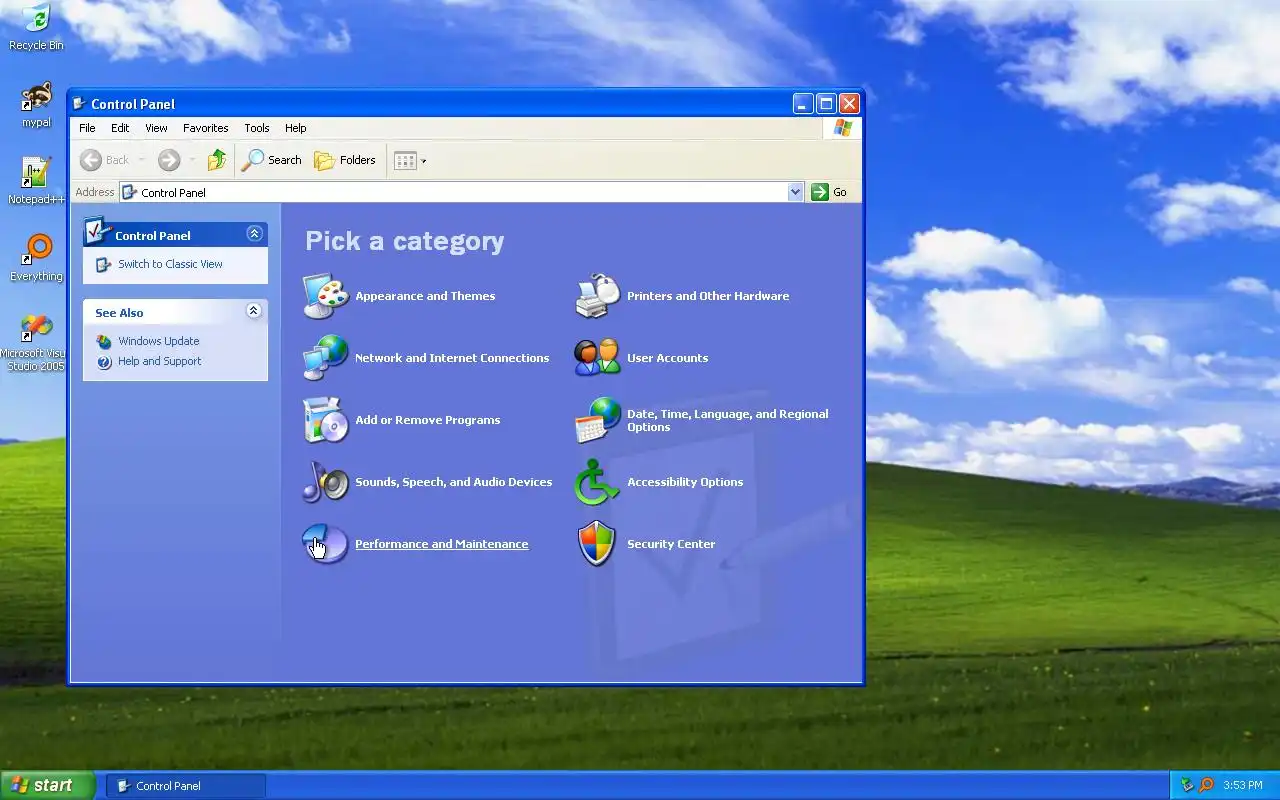Click the Back toolbar button

click(104, 160)
